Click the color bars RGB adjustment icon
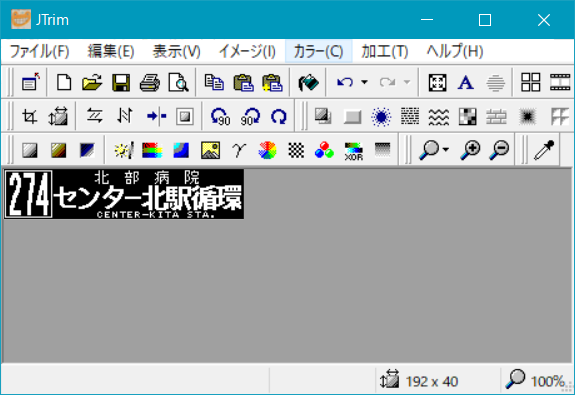 [x=152, y=150]
